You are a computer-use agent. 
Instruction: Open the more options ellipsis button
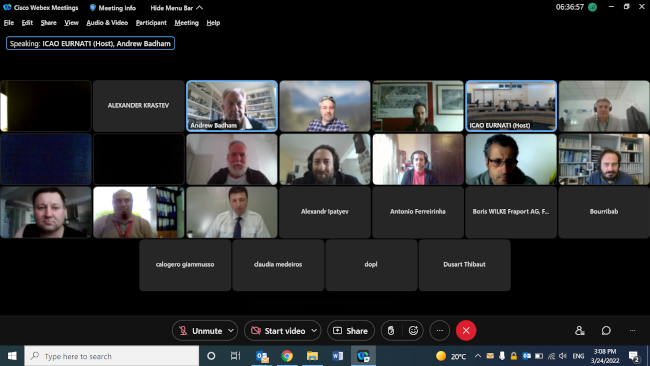(440, 330)
